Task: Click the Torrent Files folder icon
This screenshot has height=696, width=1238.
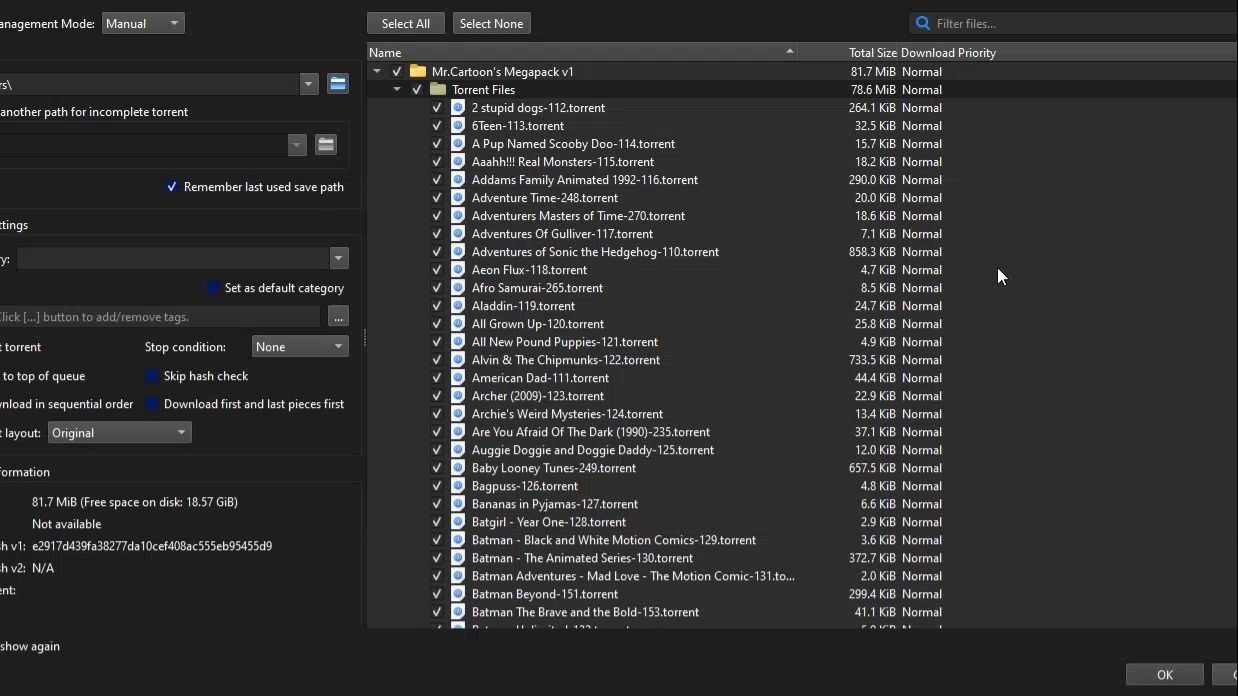Action: (438, 89)
